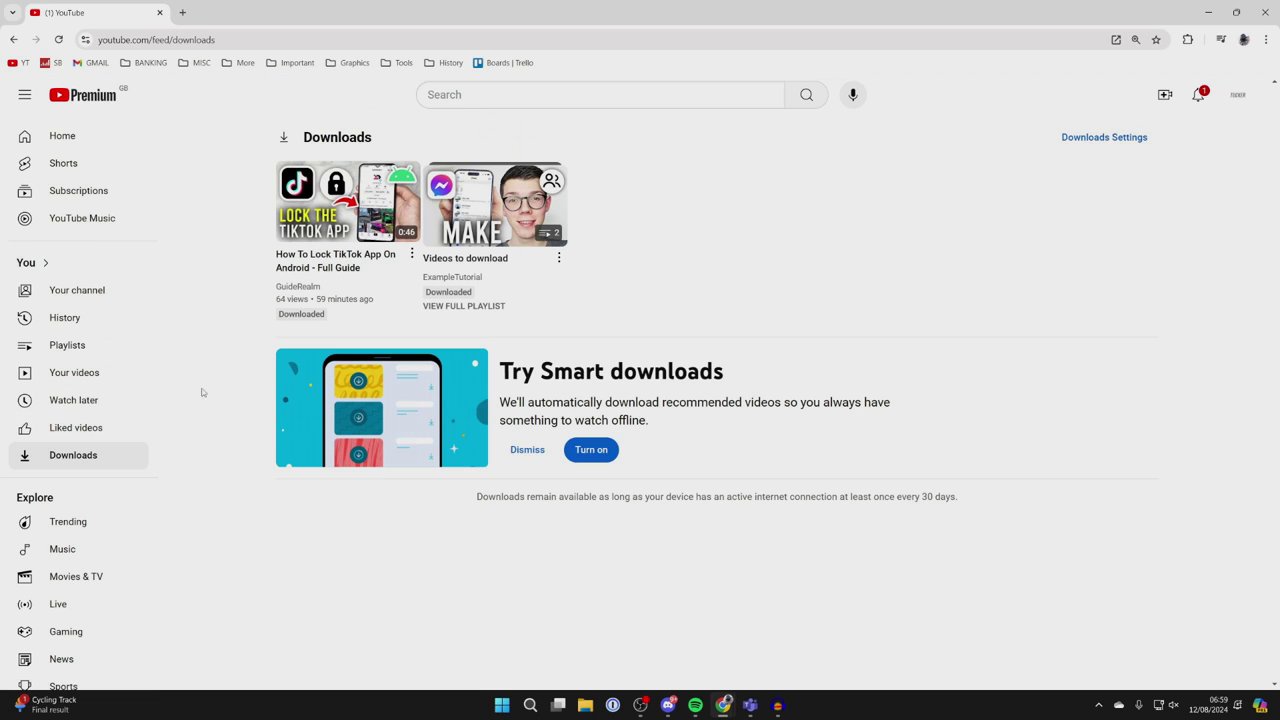The width and height of the screenshot is (1280, 720).
Task: Open Discord from the taskbar
Action: 668,705
